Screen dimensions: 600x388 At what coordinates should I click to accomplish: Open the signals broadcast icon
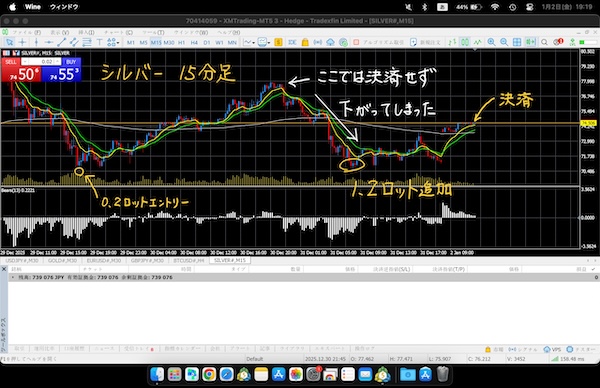pos(318,42)
